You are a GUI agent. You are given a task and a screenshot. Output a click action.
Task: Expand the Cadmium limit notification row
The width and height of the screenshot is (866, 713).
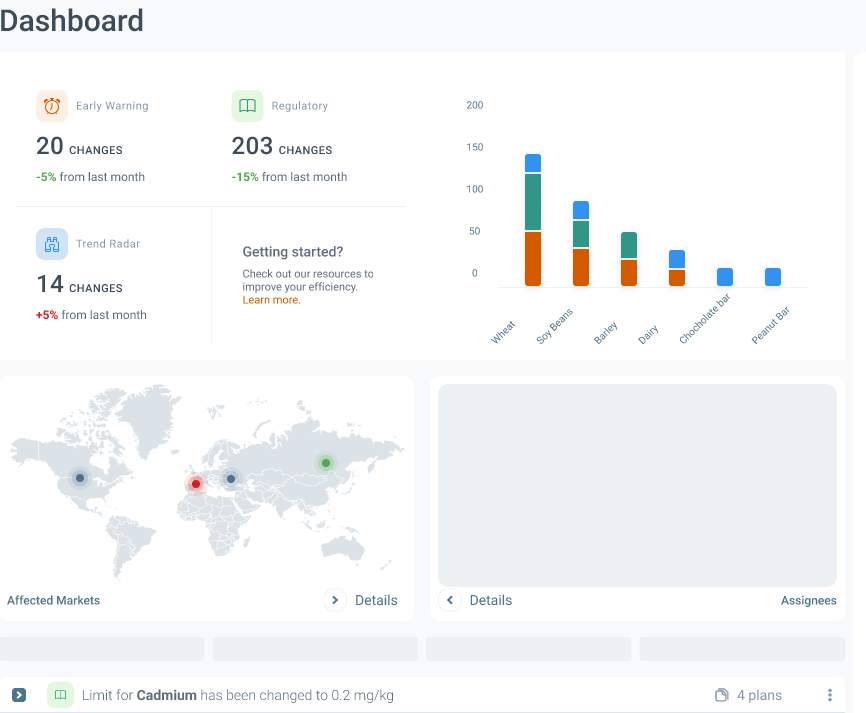(19, 695)
